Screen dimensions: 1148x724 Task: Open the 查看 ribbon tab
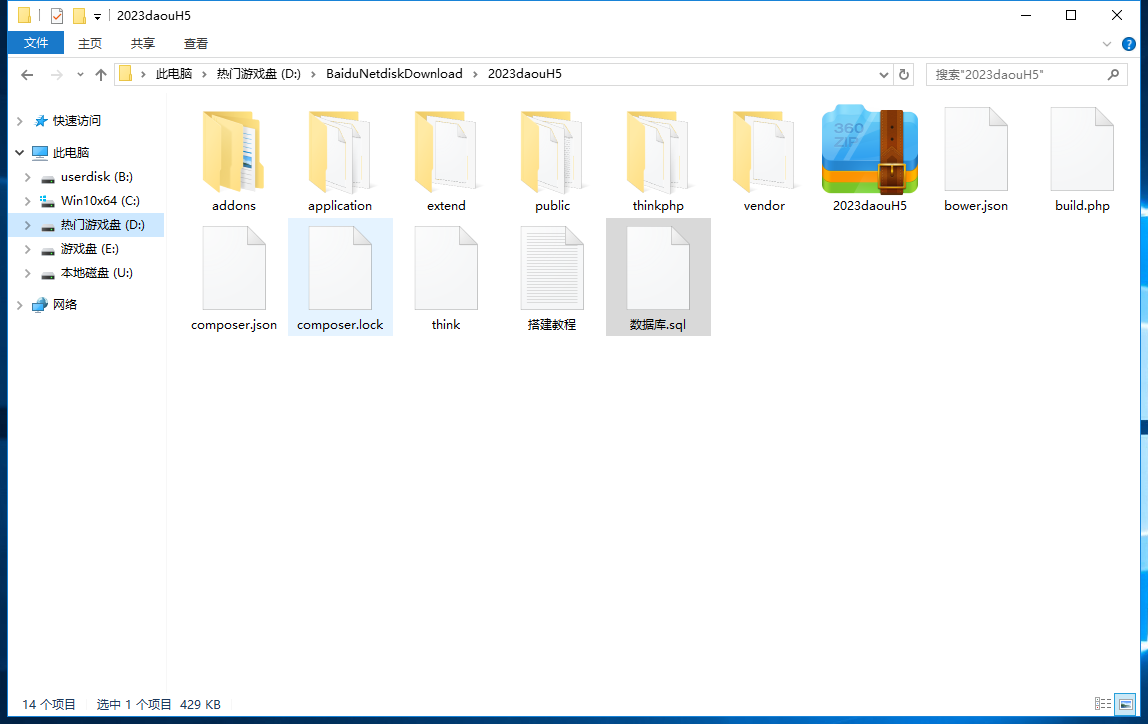pyautogui.click(x=196, y=43)
